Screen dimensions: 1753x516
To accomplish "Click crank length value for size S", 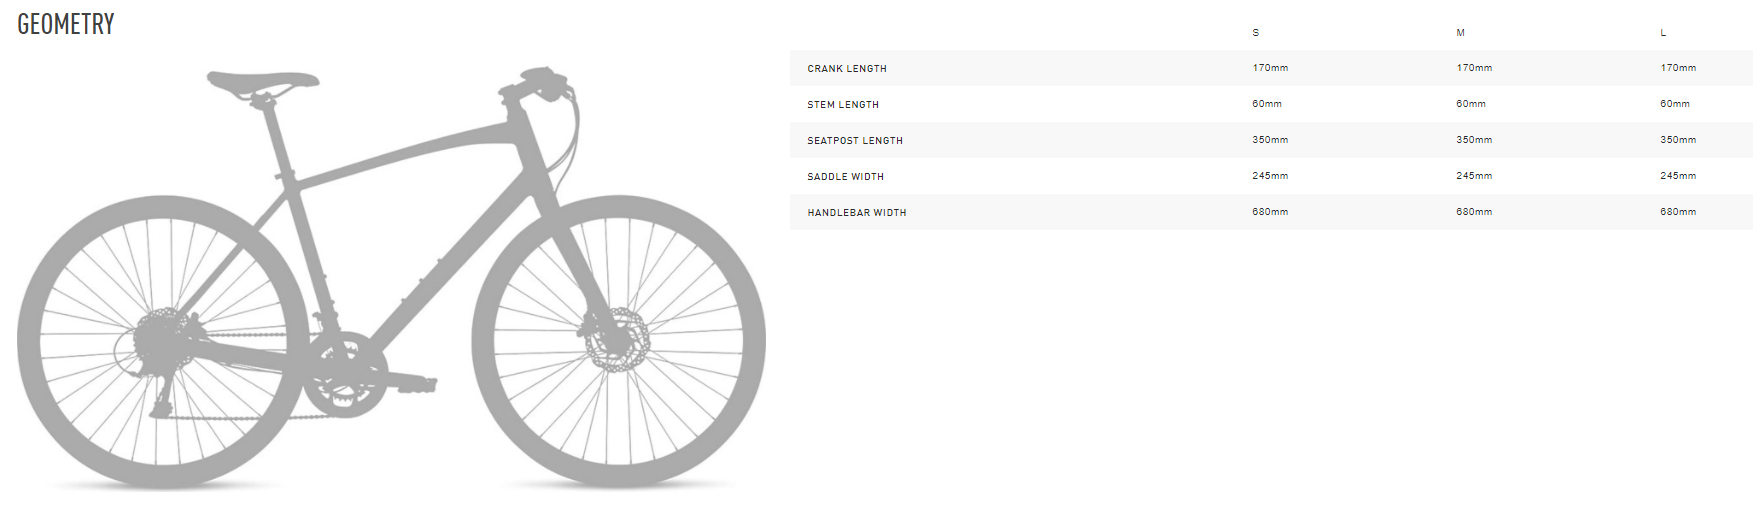I will tap(1270, 68).
